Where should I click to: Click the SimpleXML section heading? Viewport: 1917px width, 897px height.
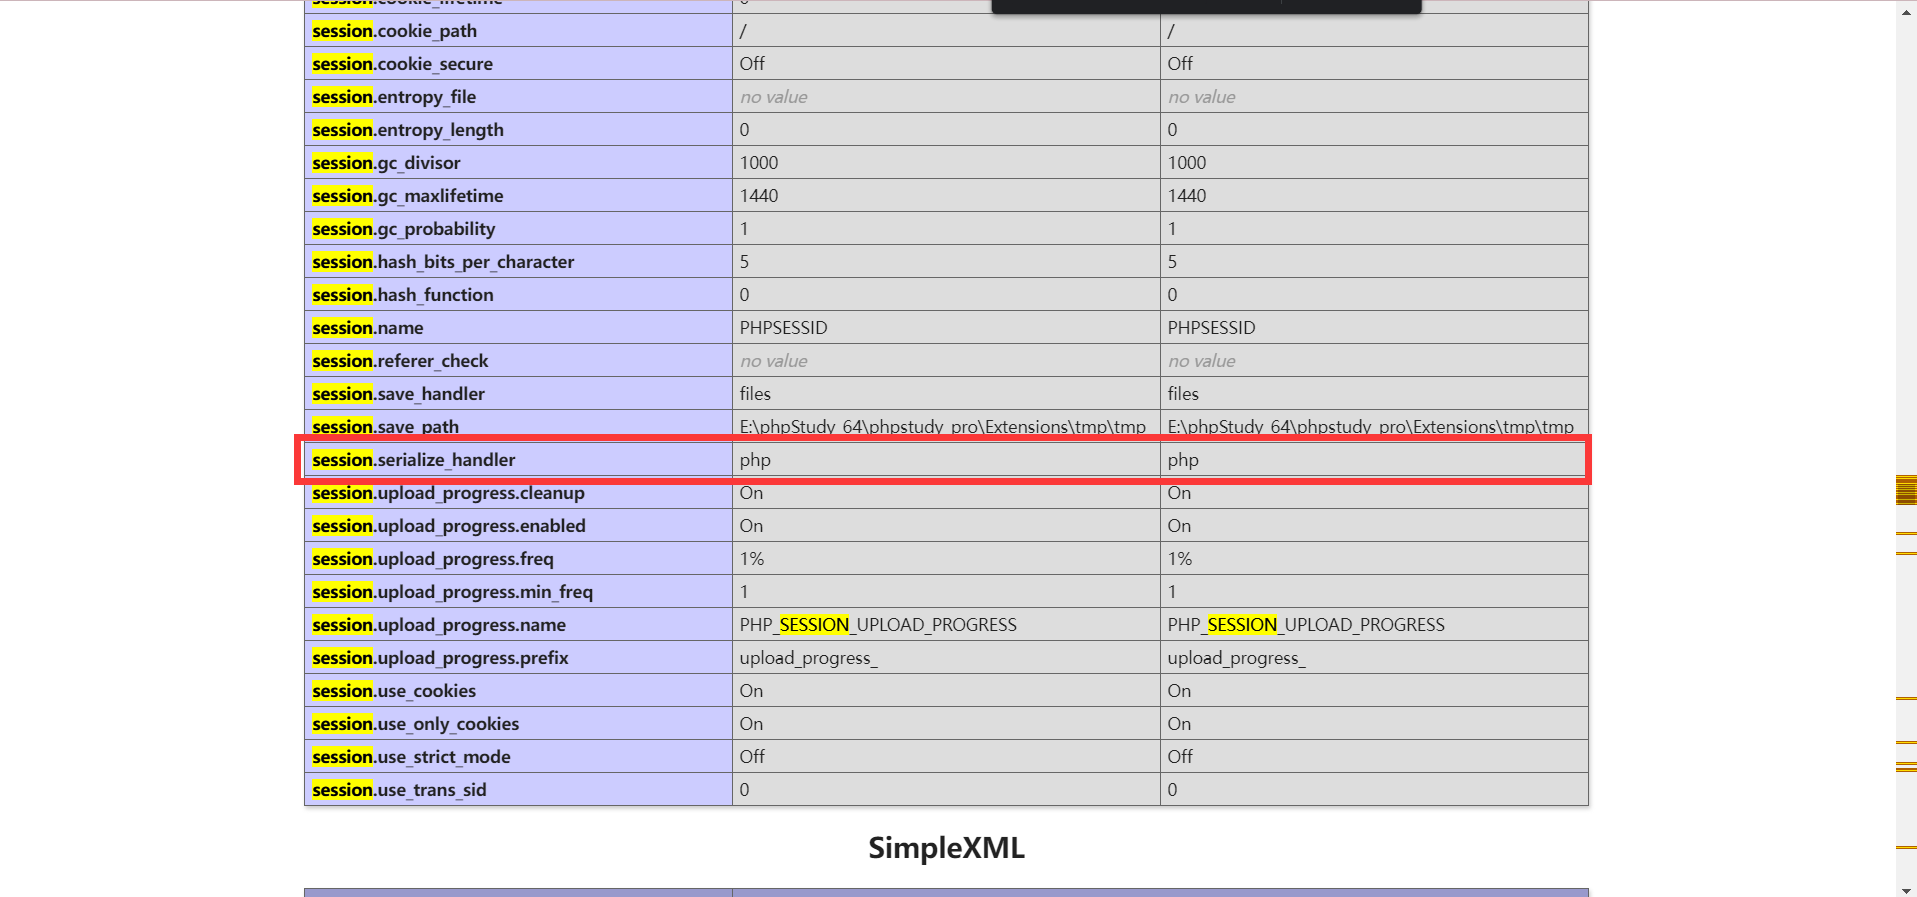coord(946,848)
